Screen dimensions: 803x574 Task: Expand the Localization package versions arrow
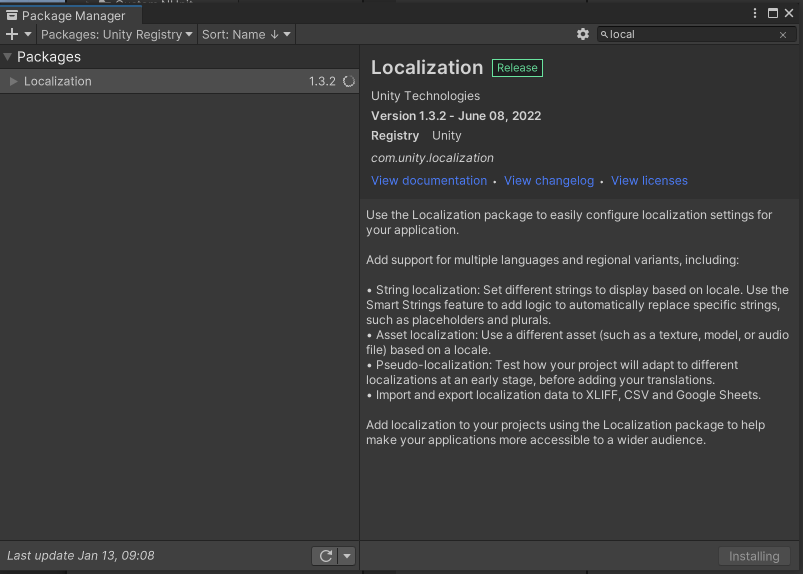coord(14,81)
